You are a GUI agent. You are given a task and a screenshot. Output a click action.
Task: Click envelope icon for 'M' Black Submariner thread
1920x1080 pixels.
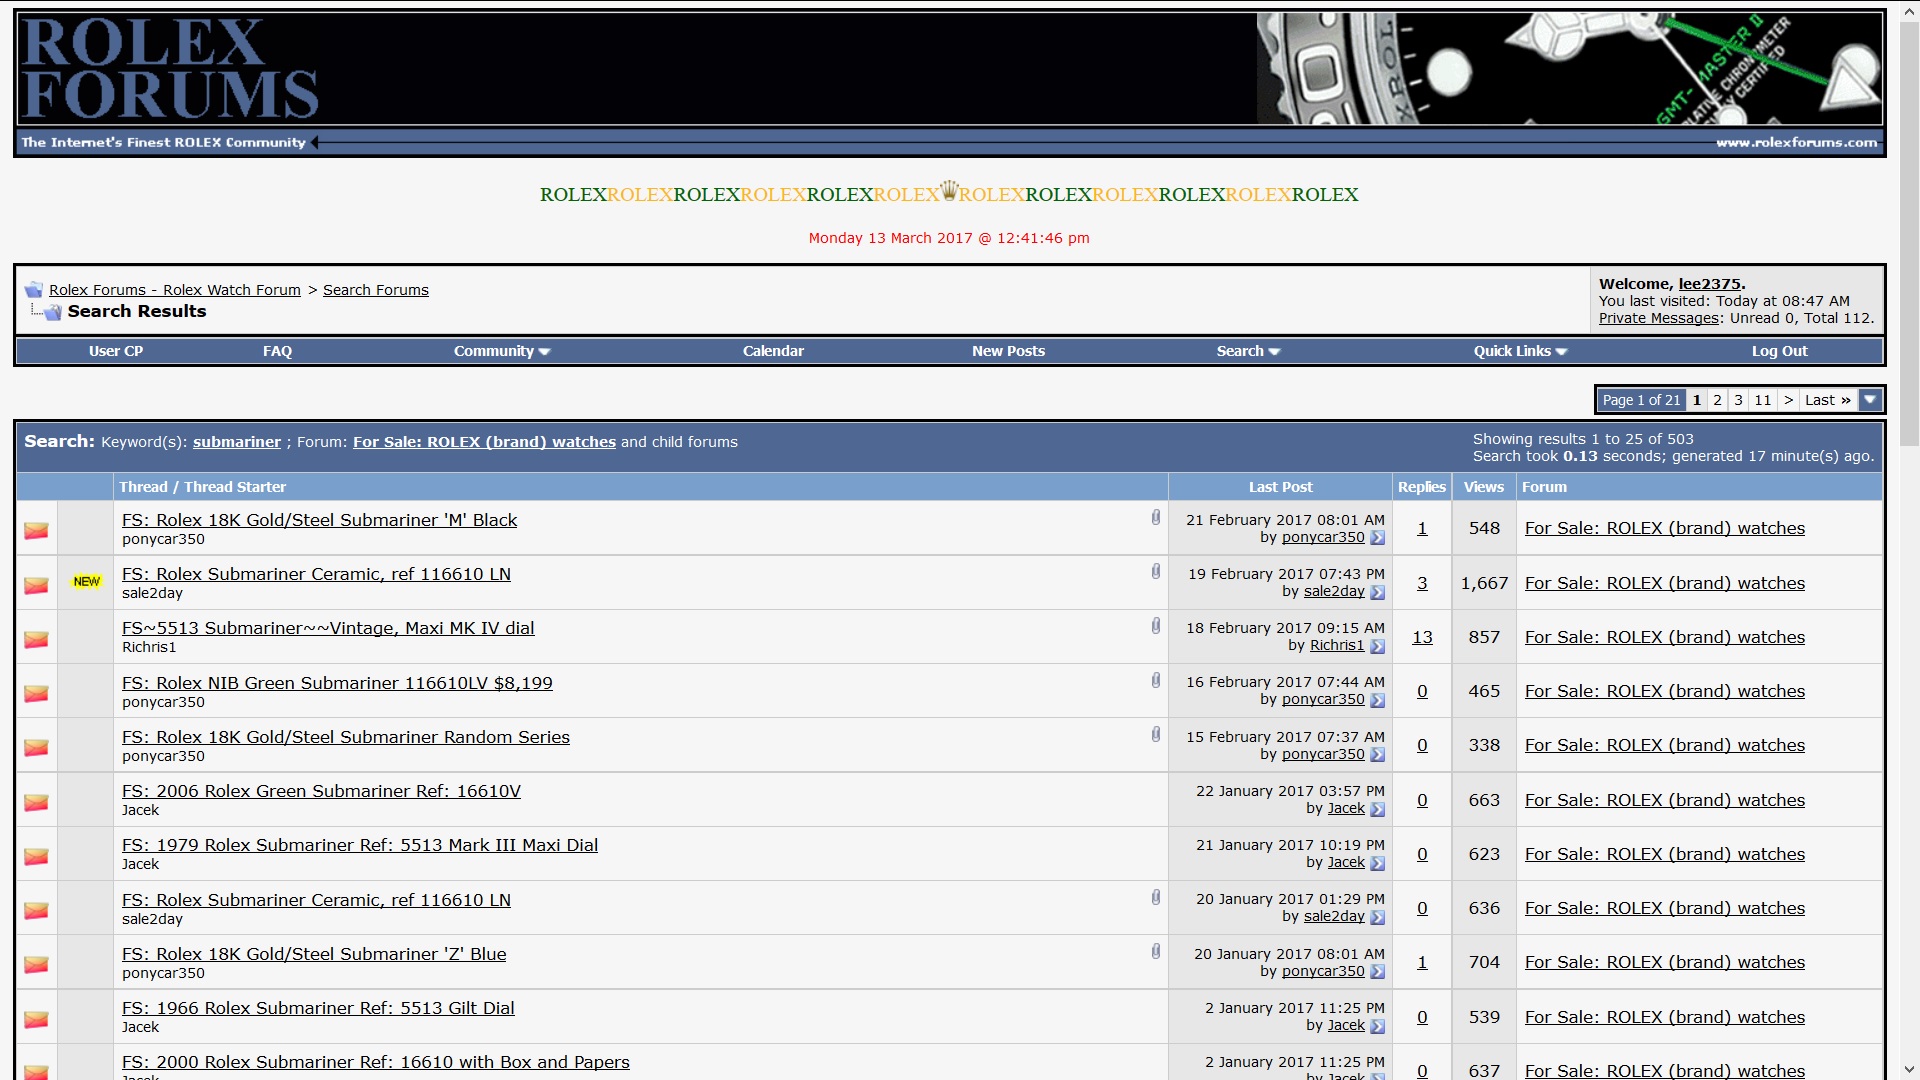(x=36, y=530)
